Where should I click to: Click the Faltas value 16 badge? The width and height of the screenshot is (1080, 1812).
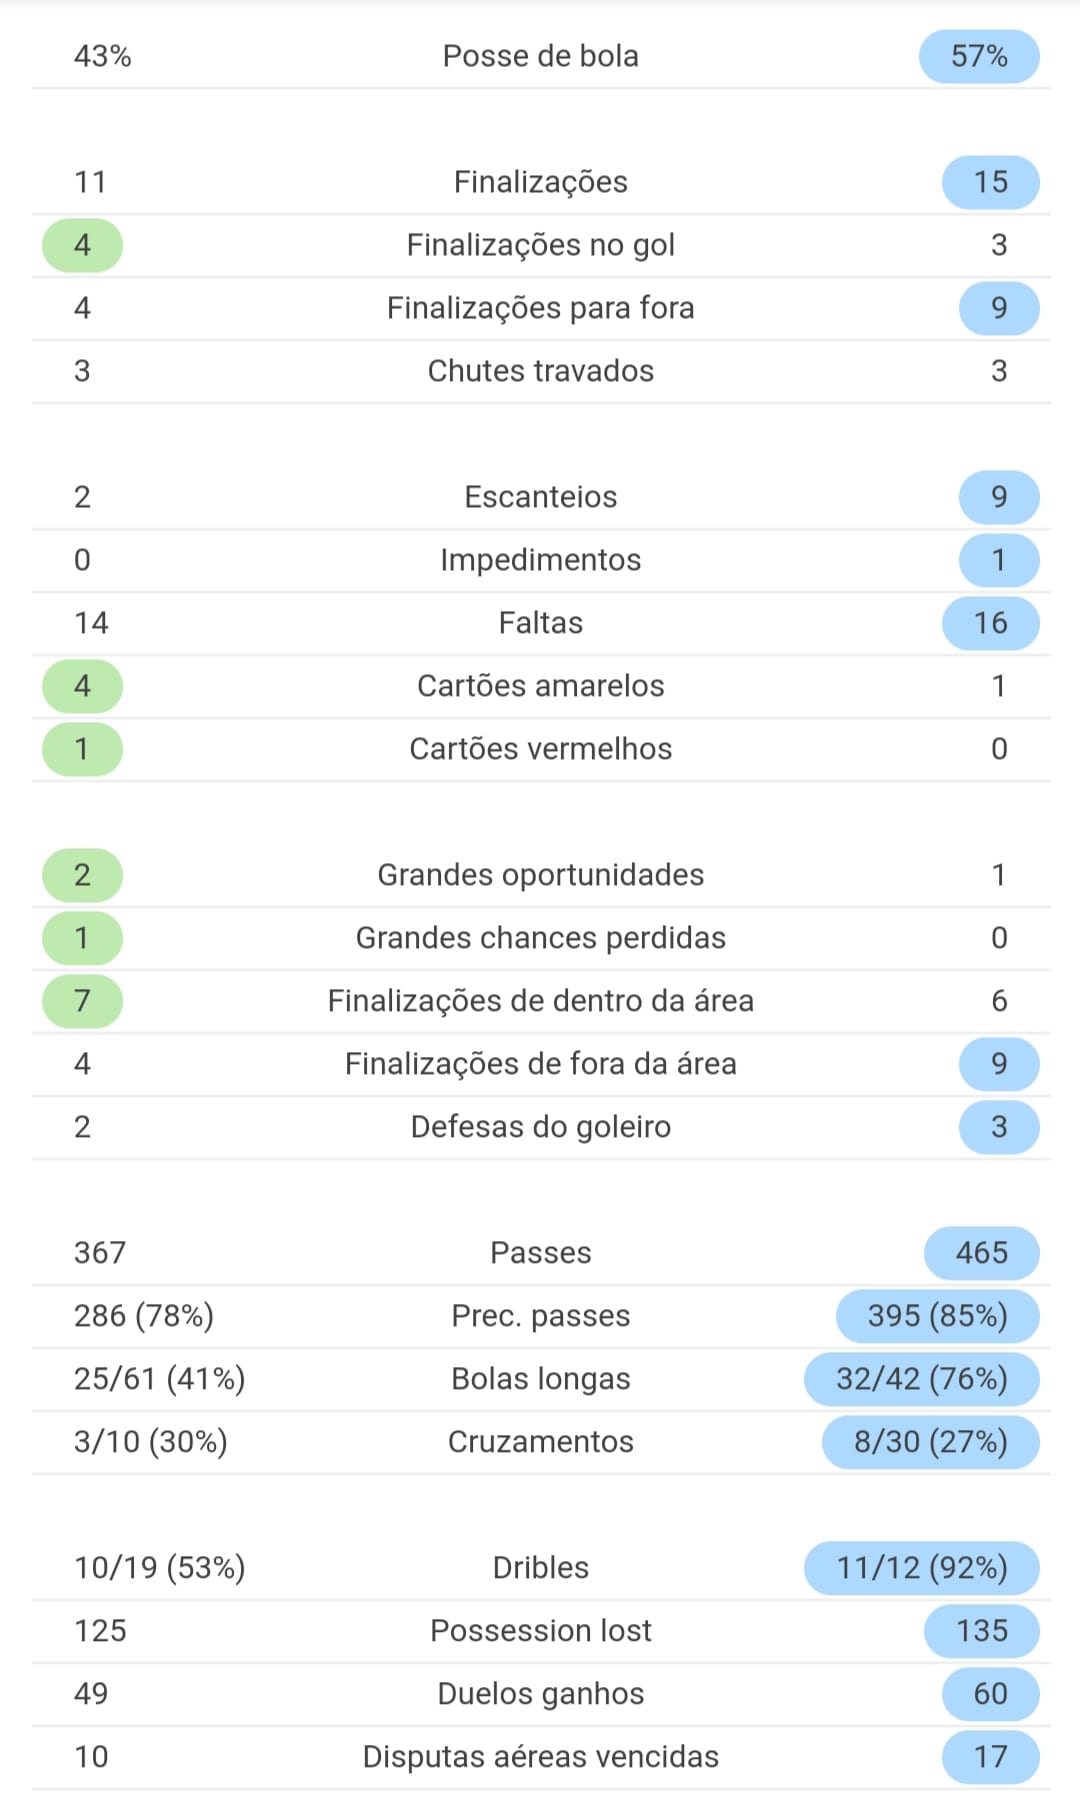click(x=990, y=623)
